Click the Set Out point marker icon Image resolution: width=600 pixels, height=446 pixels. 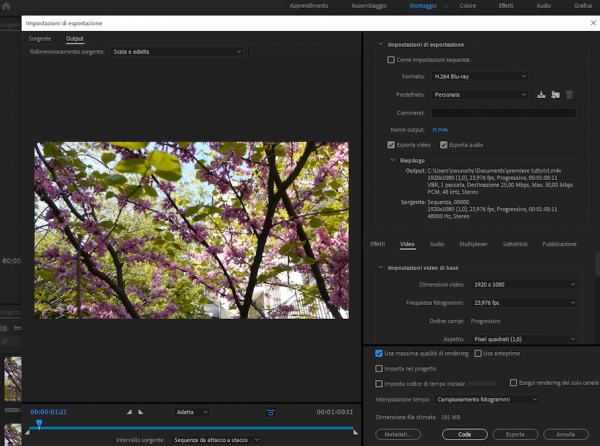click(141, 412)
